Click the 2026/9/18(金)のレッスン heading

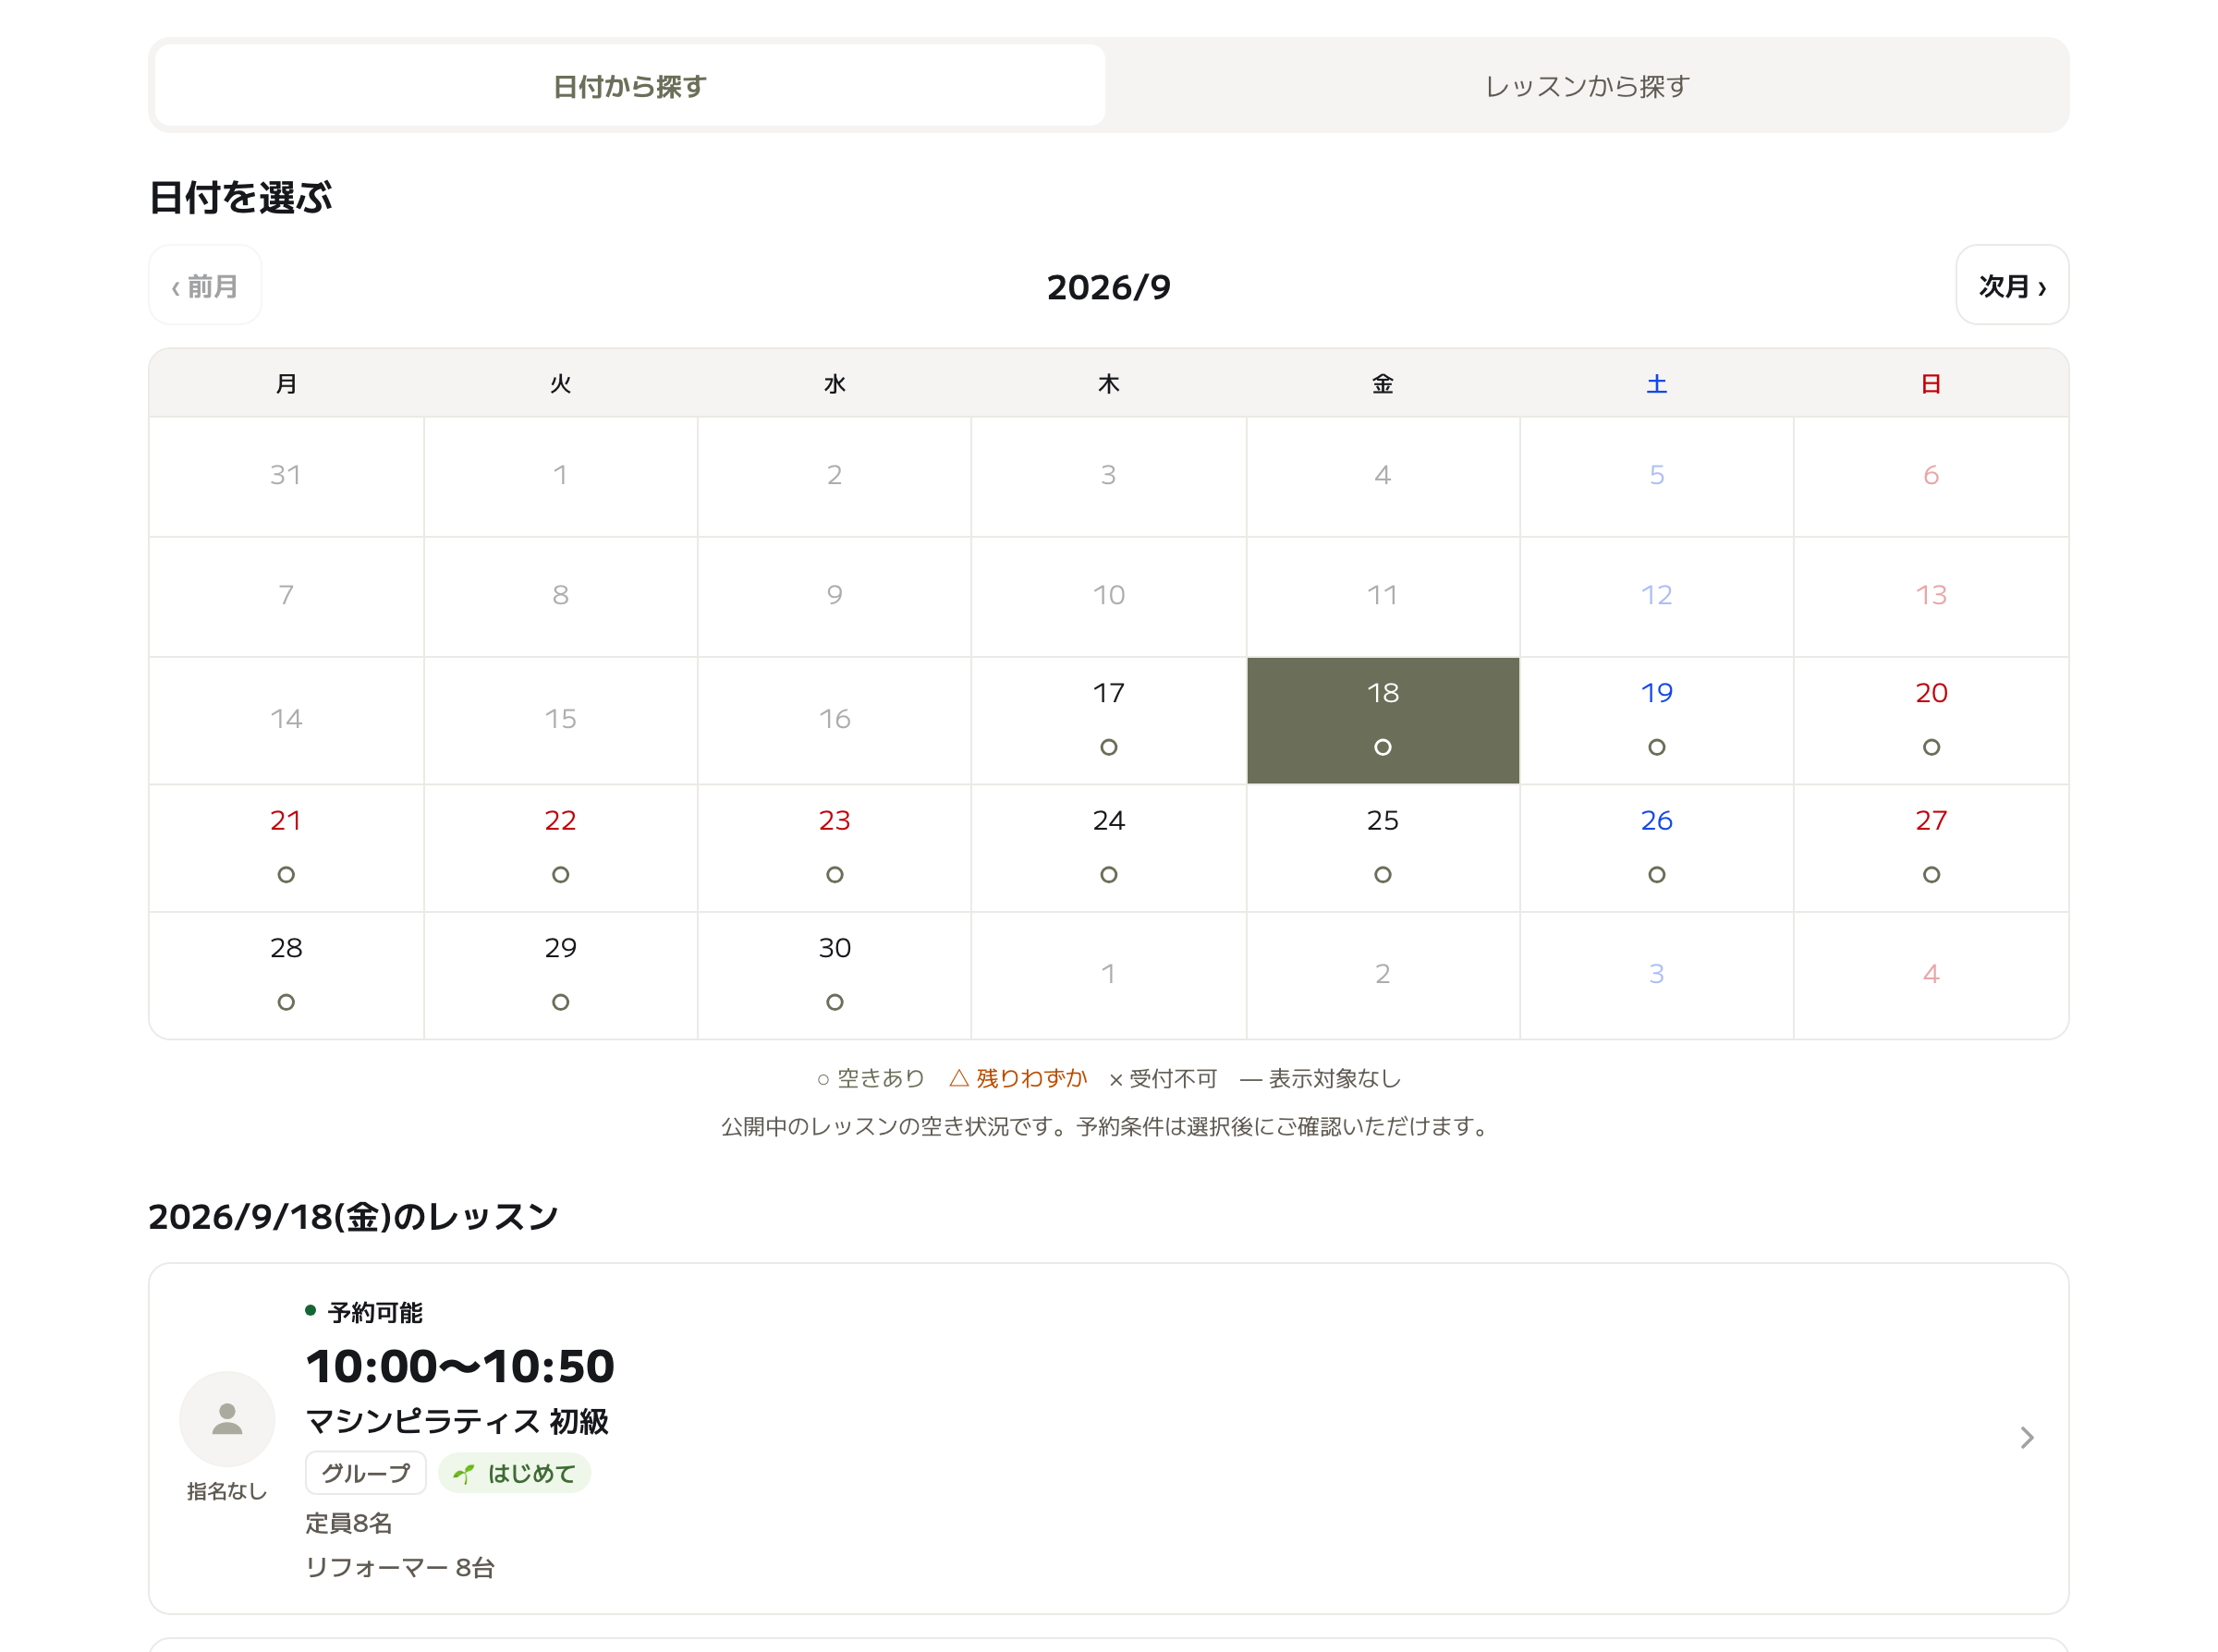pos(353,1216)
